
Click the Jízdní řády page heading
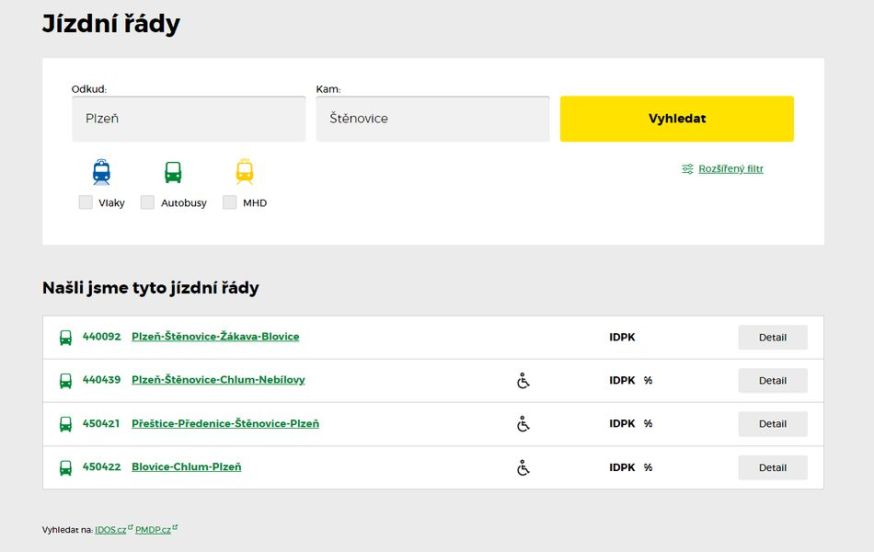point(111,23)
